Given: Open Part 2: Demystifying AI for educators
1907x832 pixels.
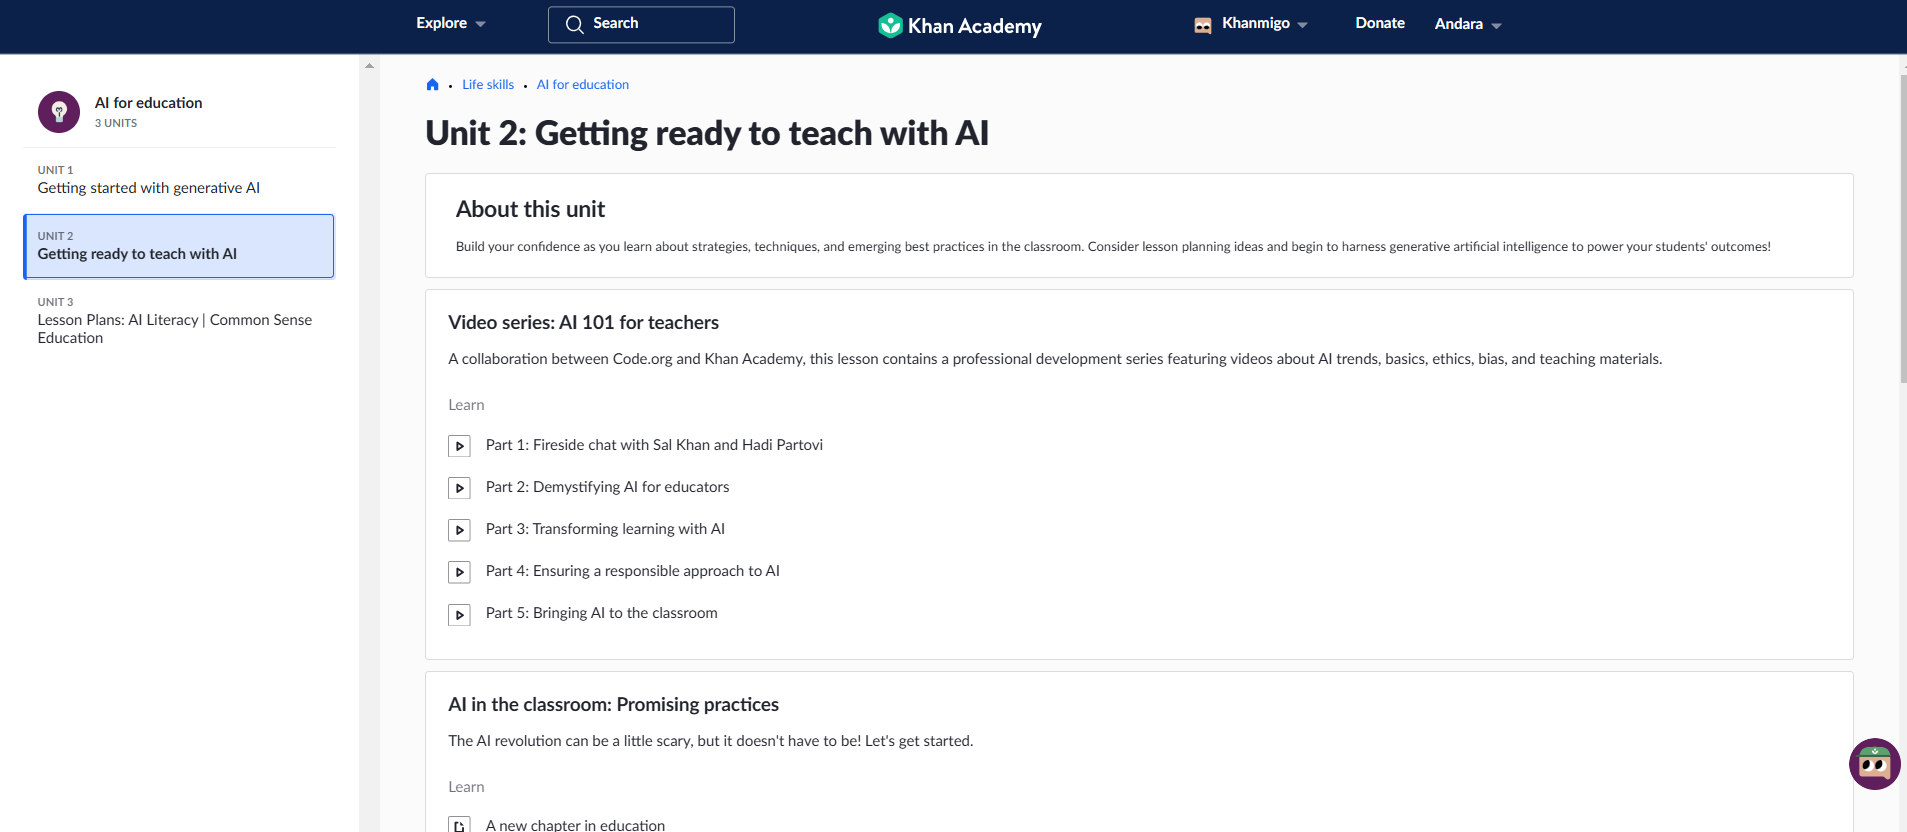Looking at the screenshot, I should point(607,487).
